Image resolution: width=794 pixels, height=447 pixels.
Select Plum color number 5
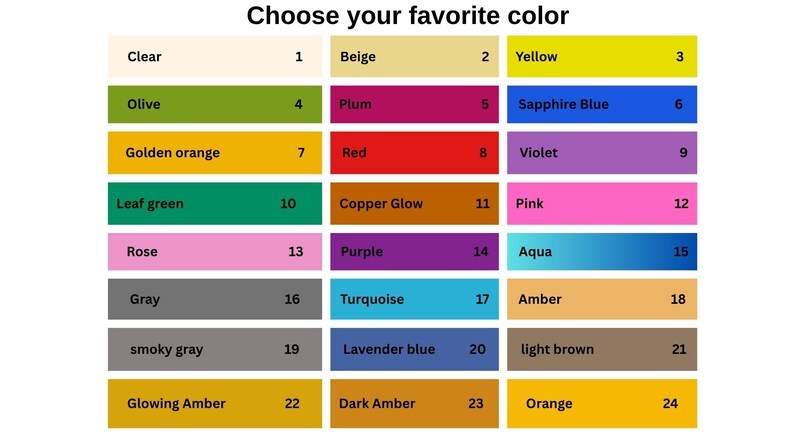[414, 104]
